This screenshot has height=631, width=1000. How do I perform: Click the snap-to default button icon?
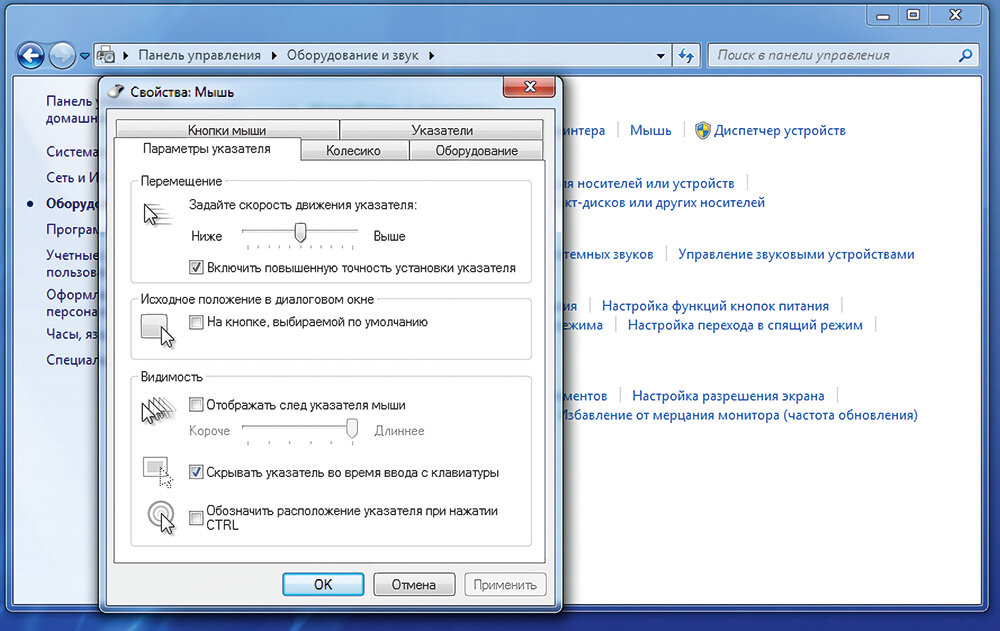158,330
